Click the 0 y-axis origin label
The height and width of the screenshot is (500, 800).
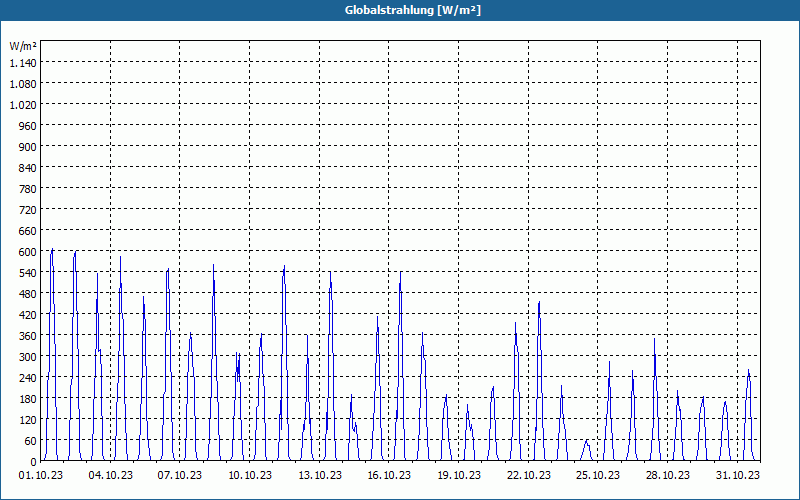(x=34, y=462)
